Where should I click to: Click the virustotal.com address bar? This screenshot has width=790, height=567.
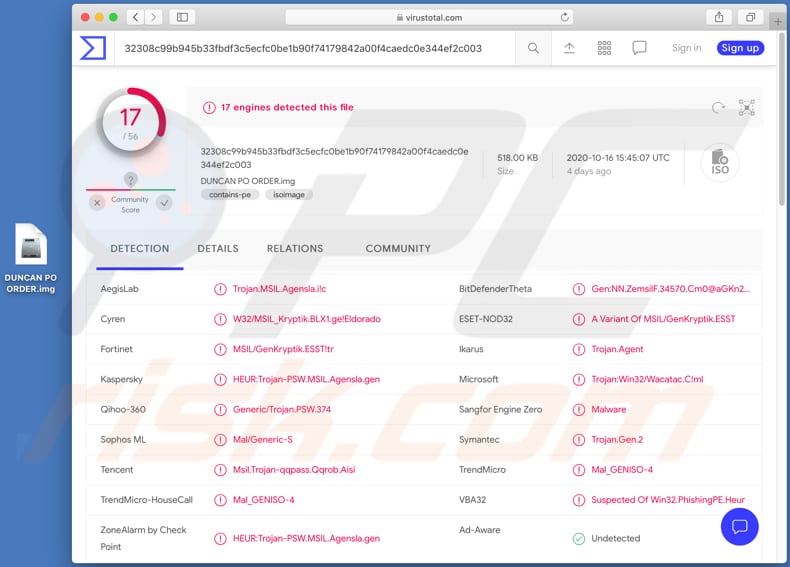pos(429,17)
